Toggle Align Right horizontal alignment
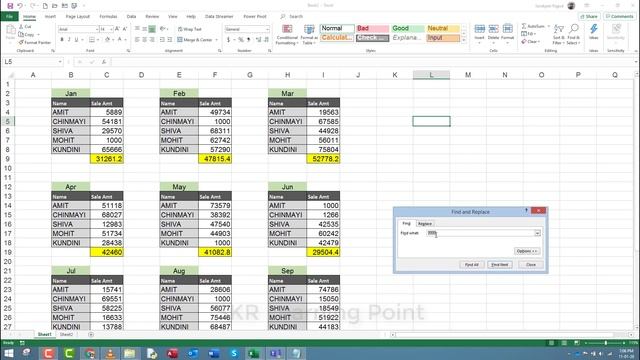 (152, 40)
